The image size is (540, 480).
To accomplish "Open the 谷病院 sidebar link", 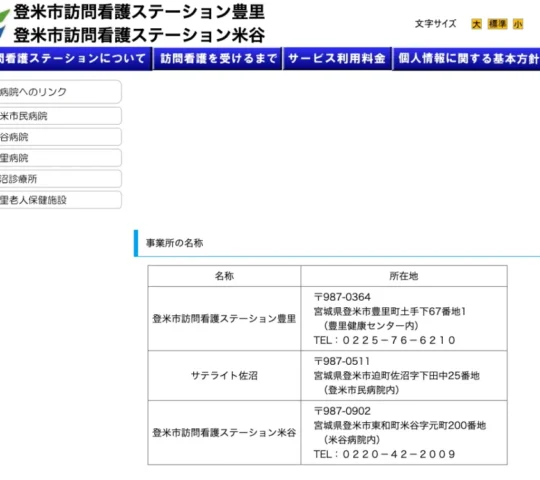I will click(60, 137).
